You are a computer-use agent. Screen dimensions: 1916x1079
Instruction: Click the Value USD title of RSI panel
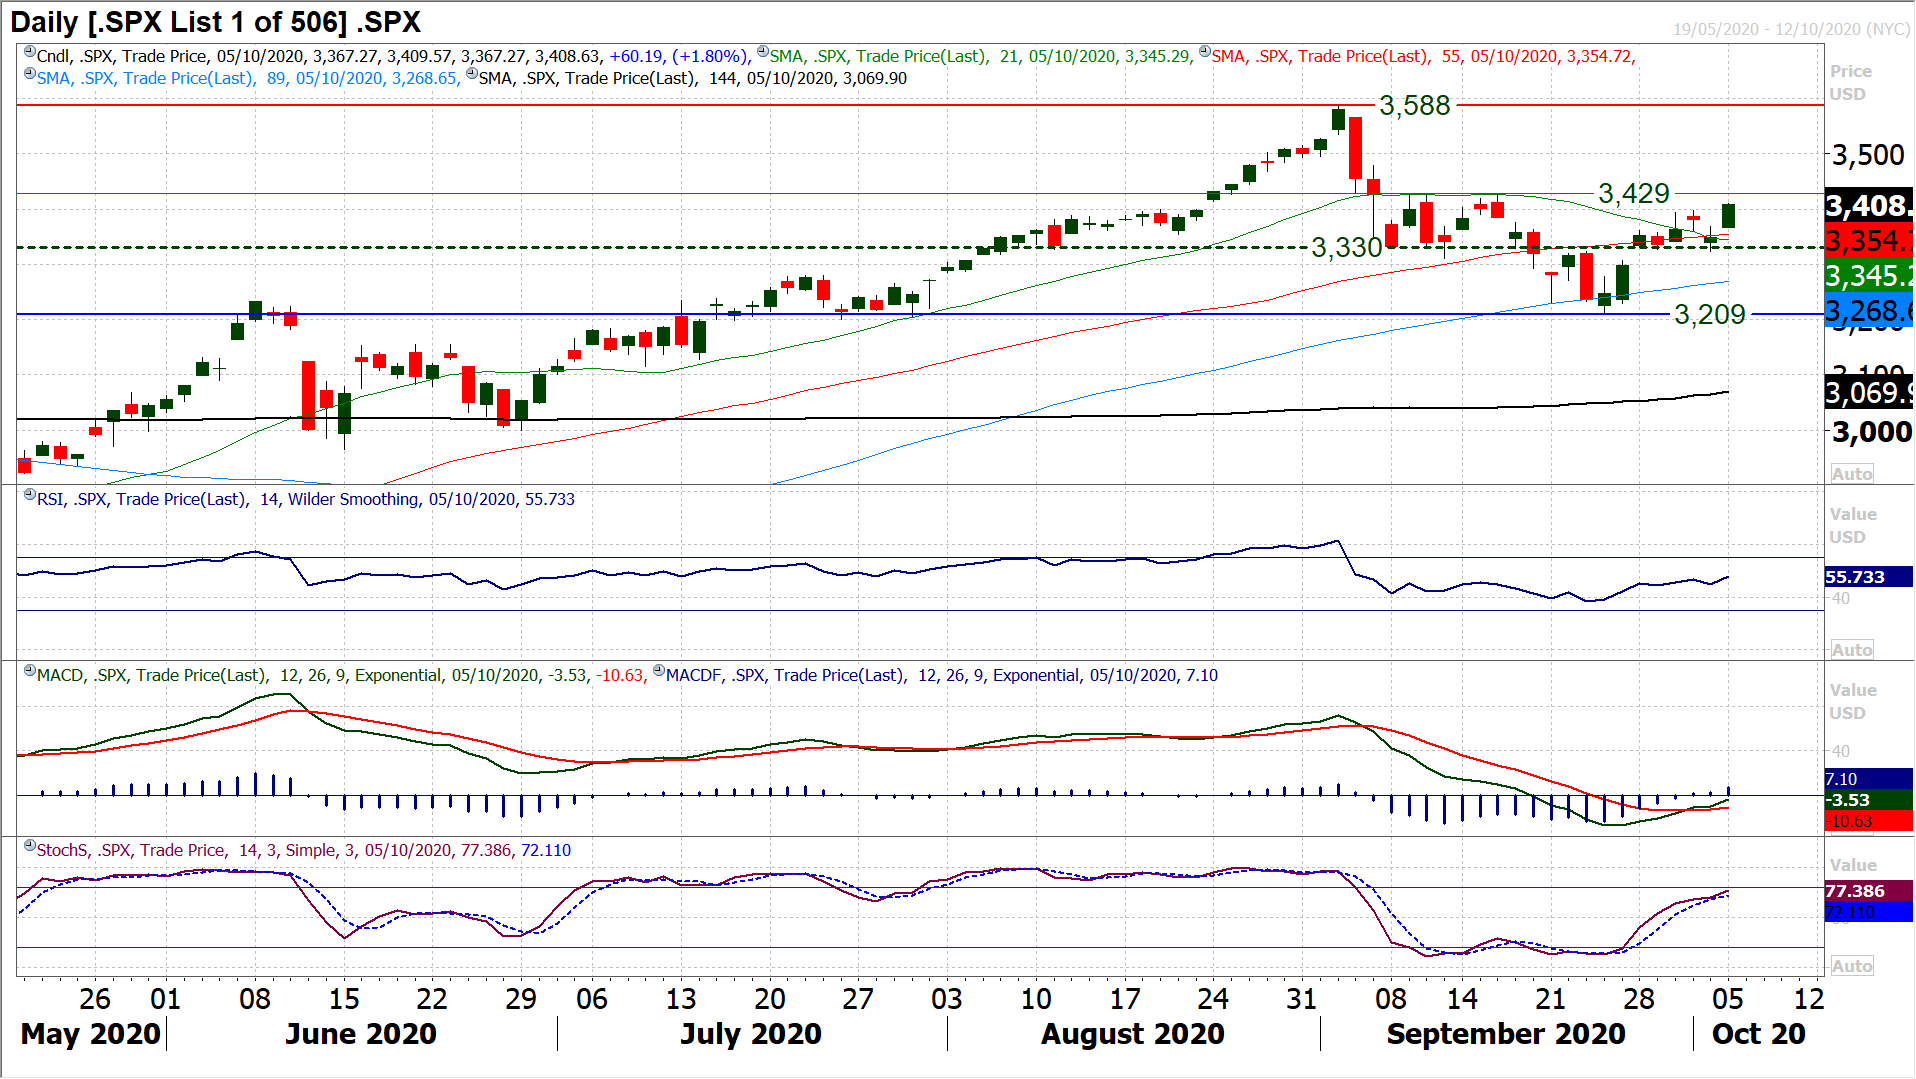click(1853, 525)
